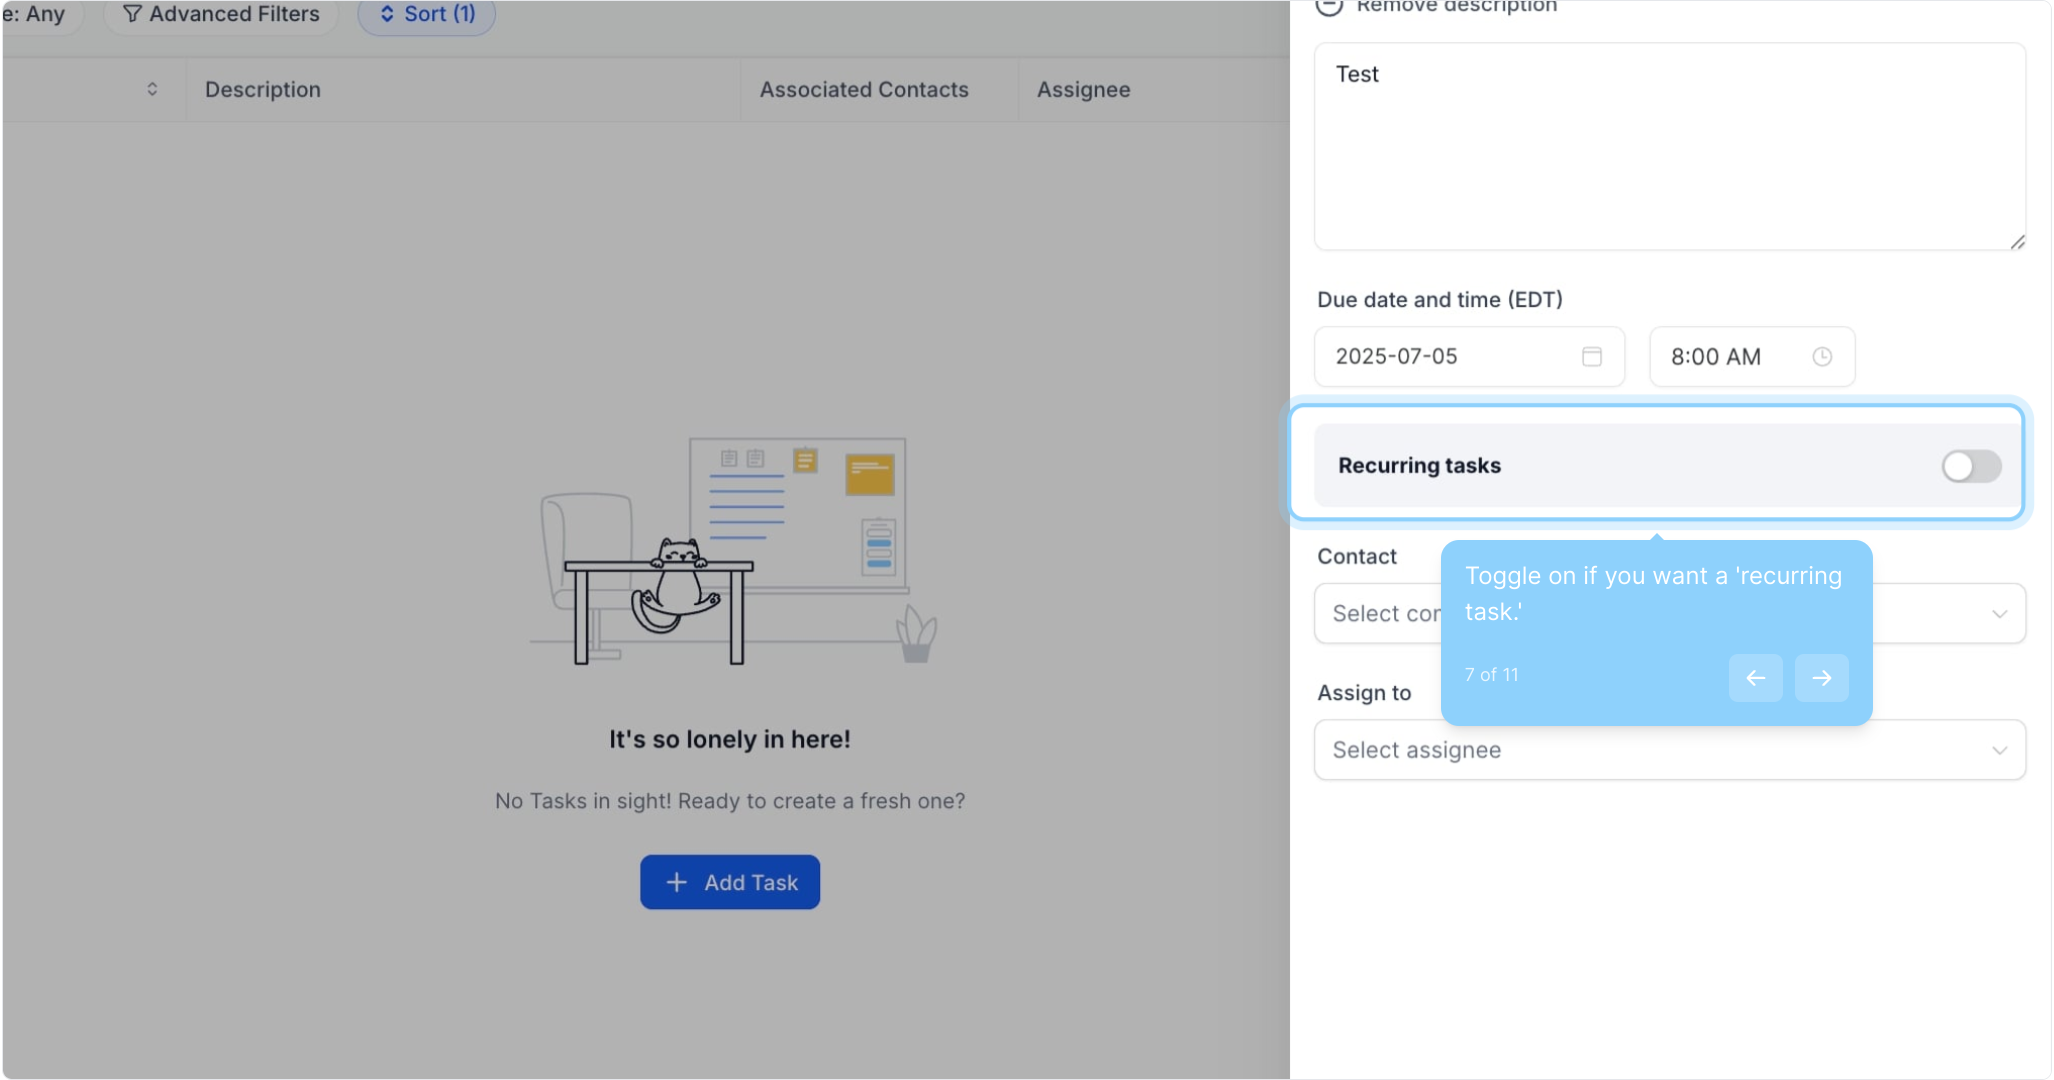Click the next arrow in the tour tooltip
This screenshot has width=2054, height=1080.
(1821, 678)
